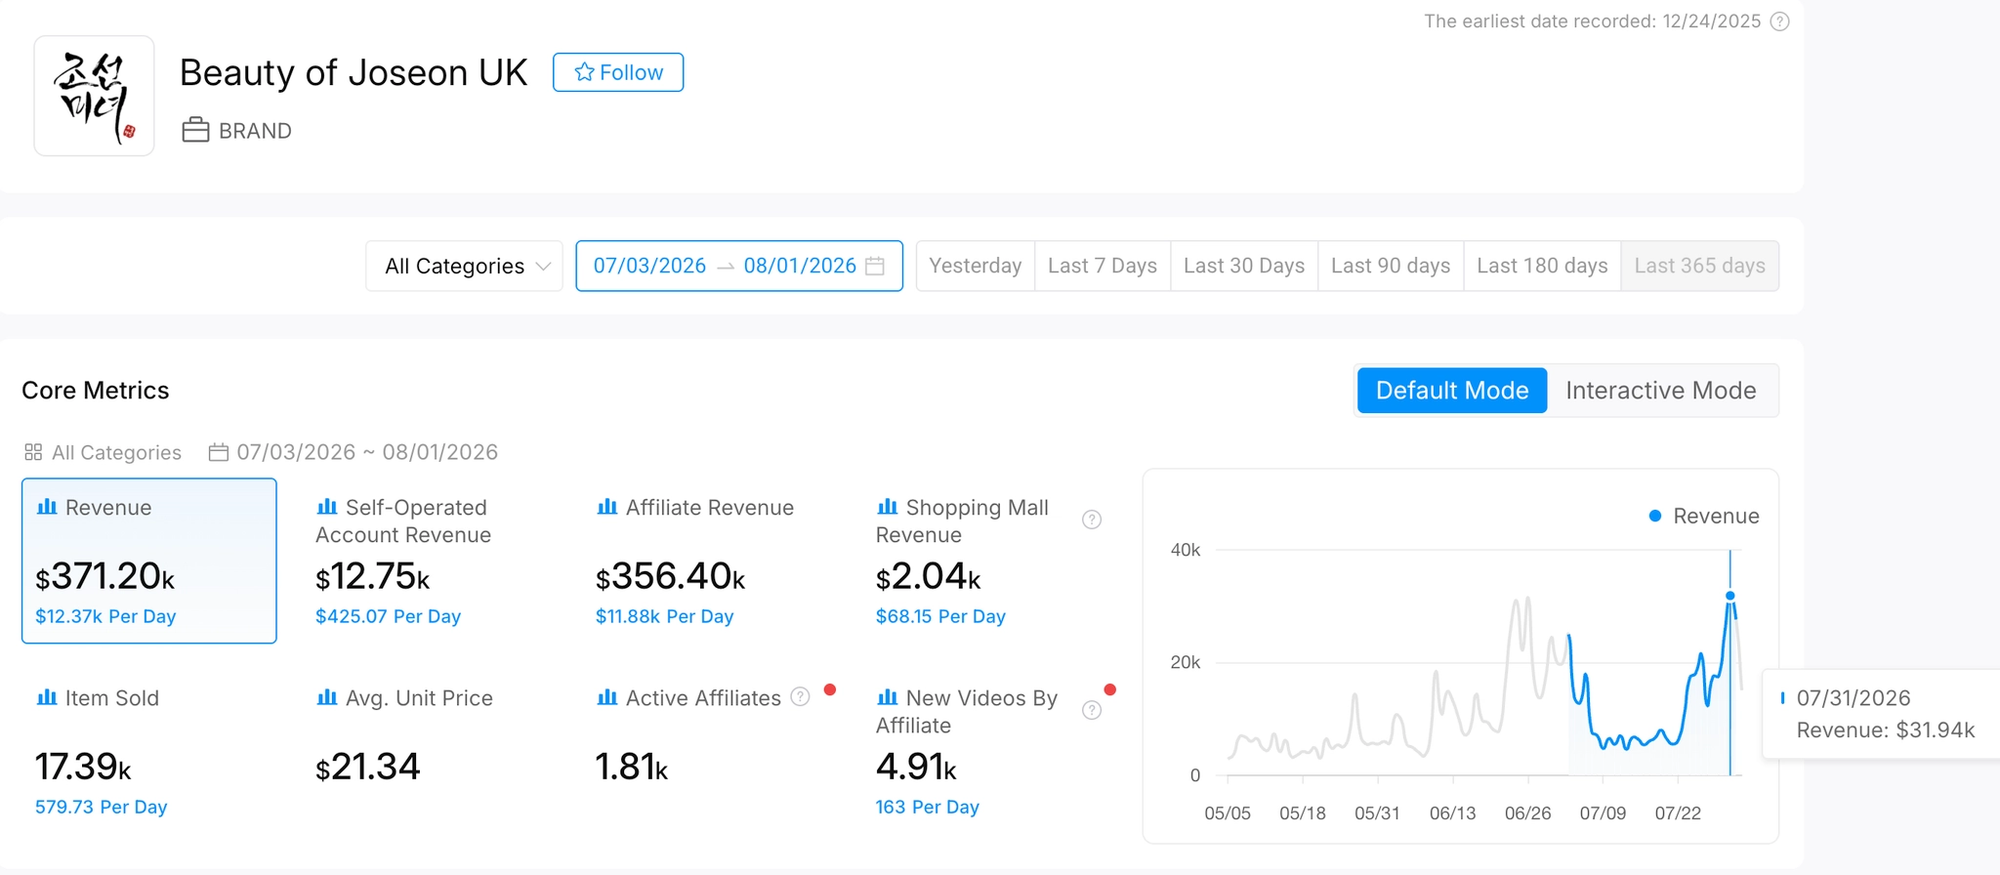Click the Active Affiliates help icon
Image resolution: width=2000 pixels, height=875 pixels.
pos(800,697)
